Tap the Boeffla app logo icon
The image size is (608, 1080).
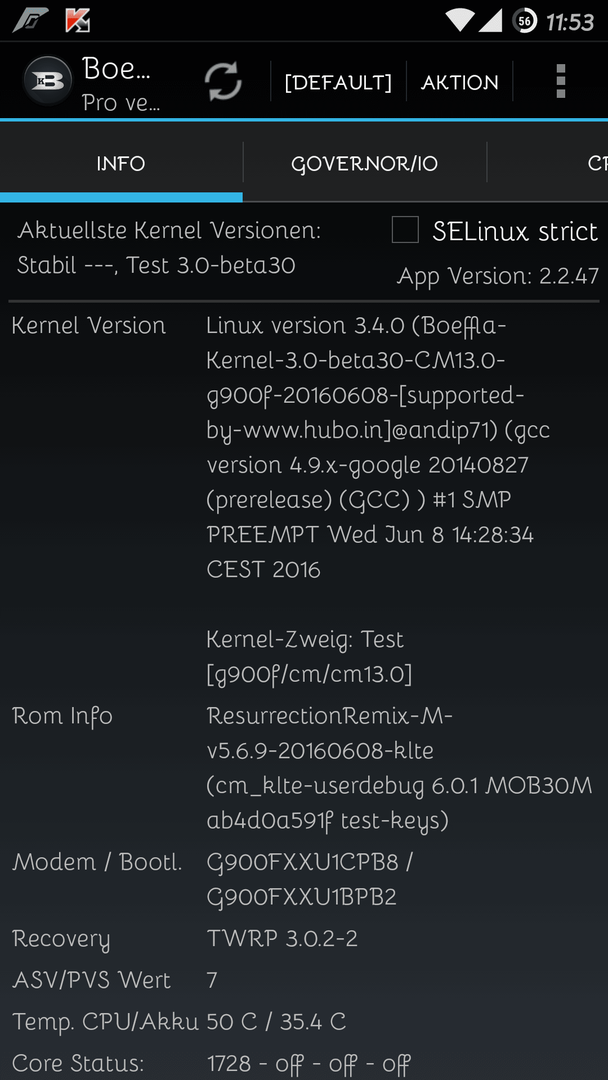(47, 81)
